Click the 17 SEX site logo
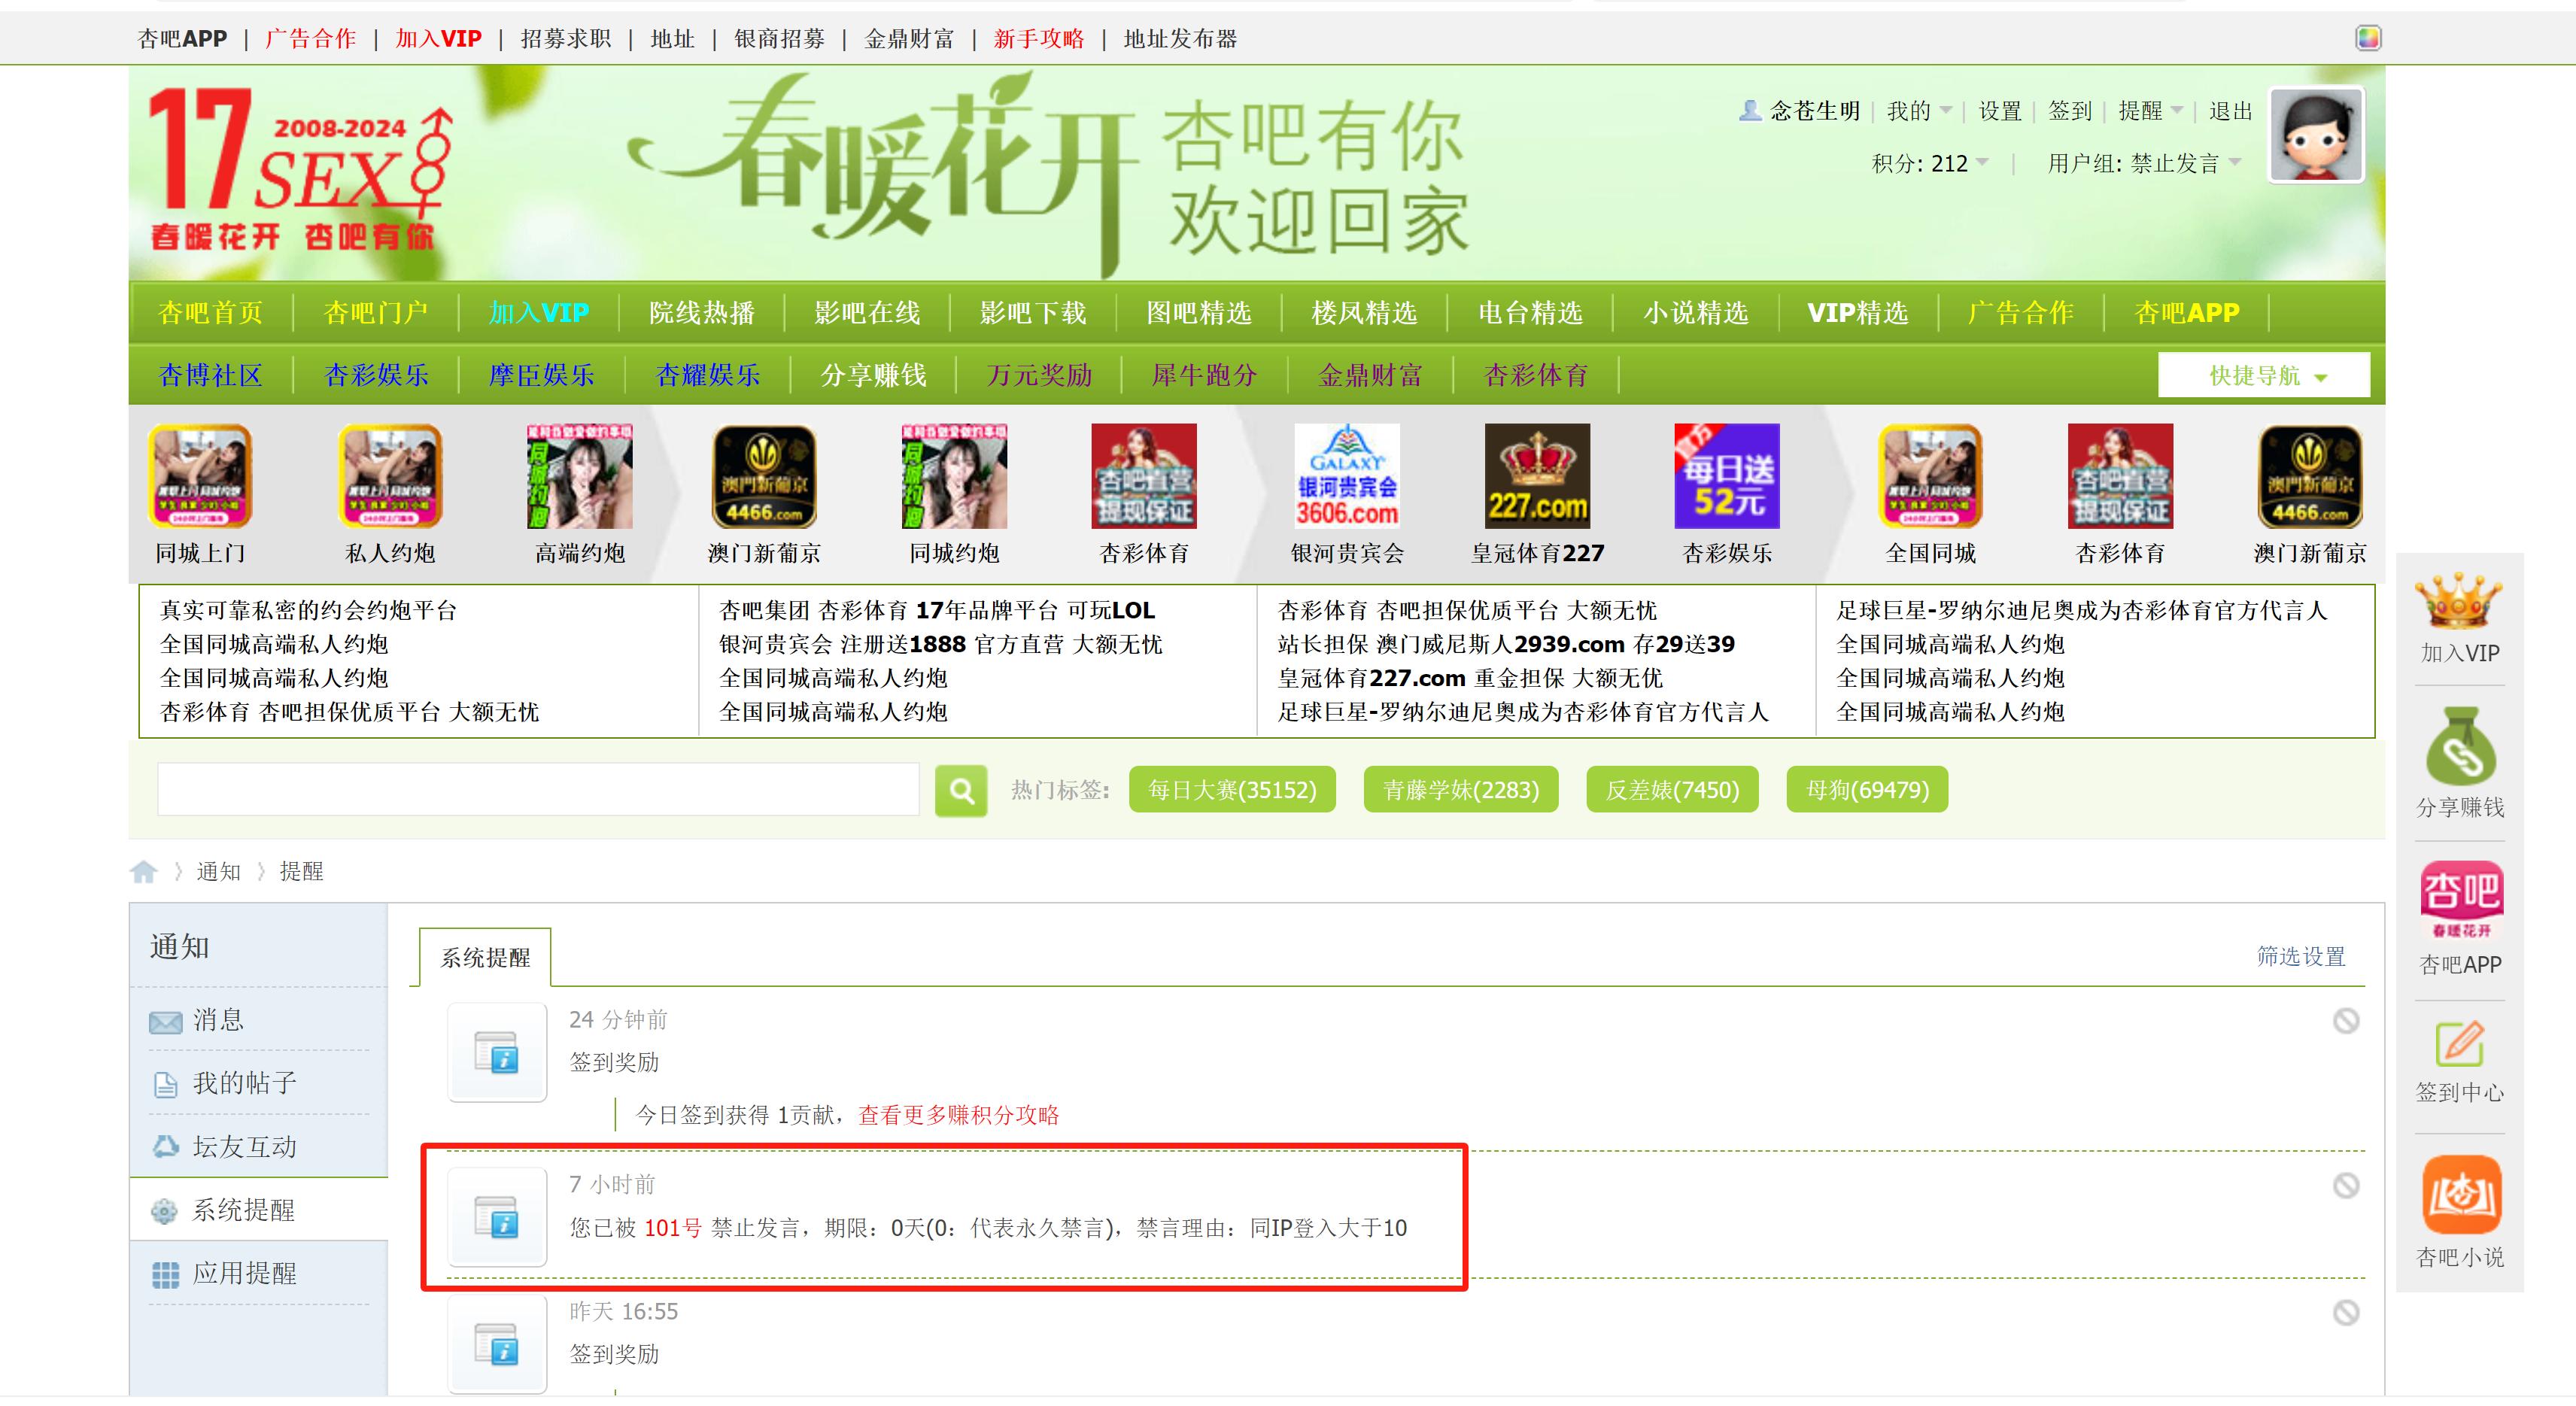 (x=300, y=168)
